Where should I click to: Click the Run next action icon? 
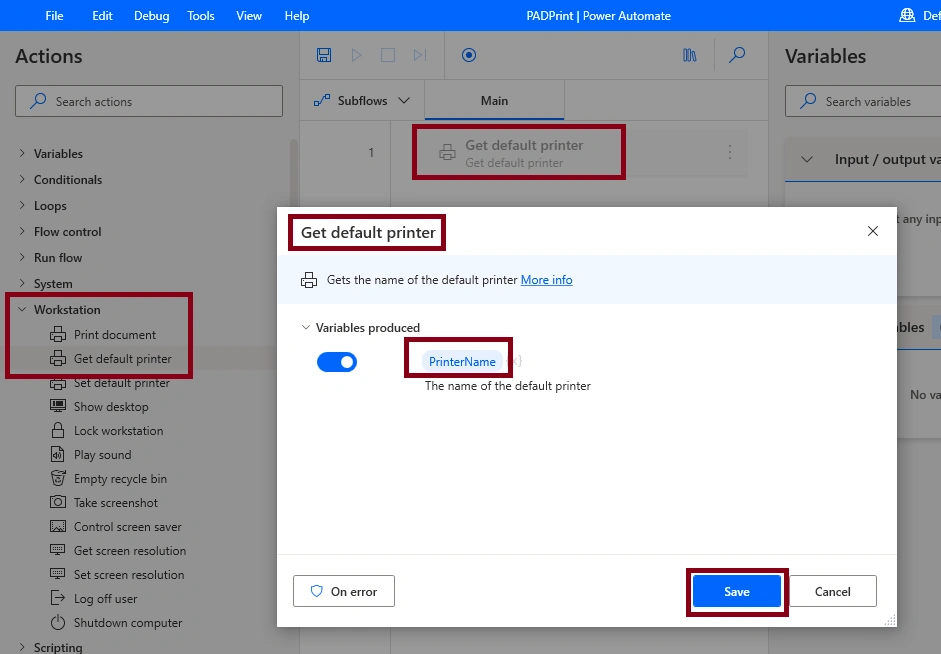click(x=420, y=55)
